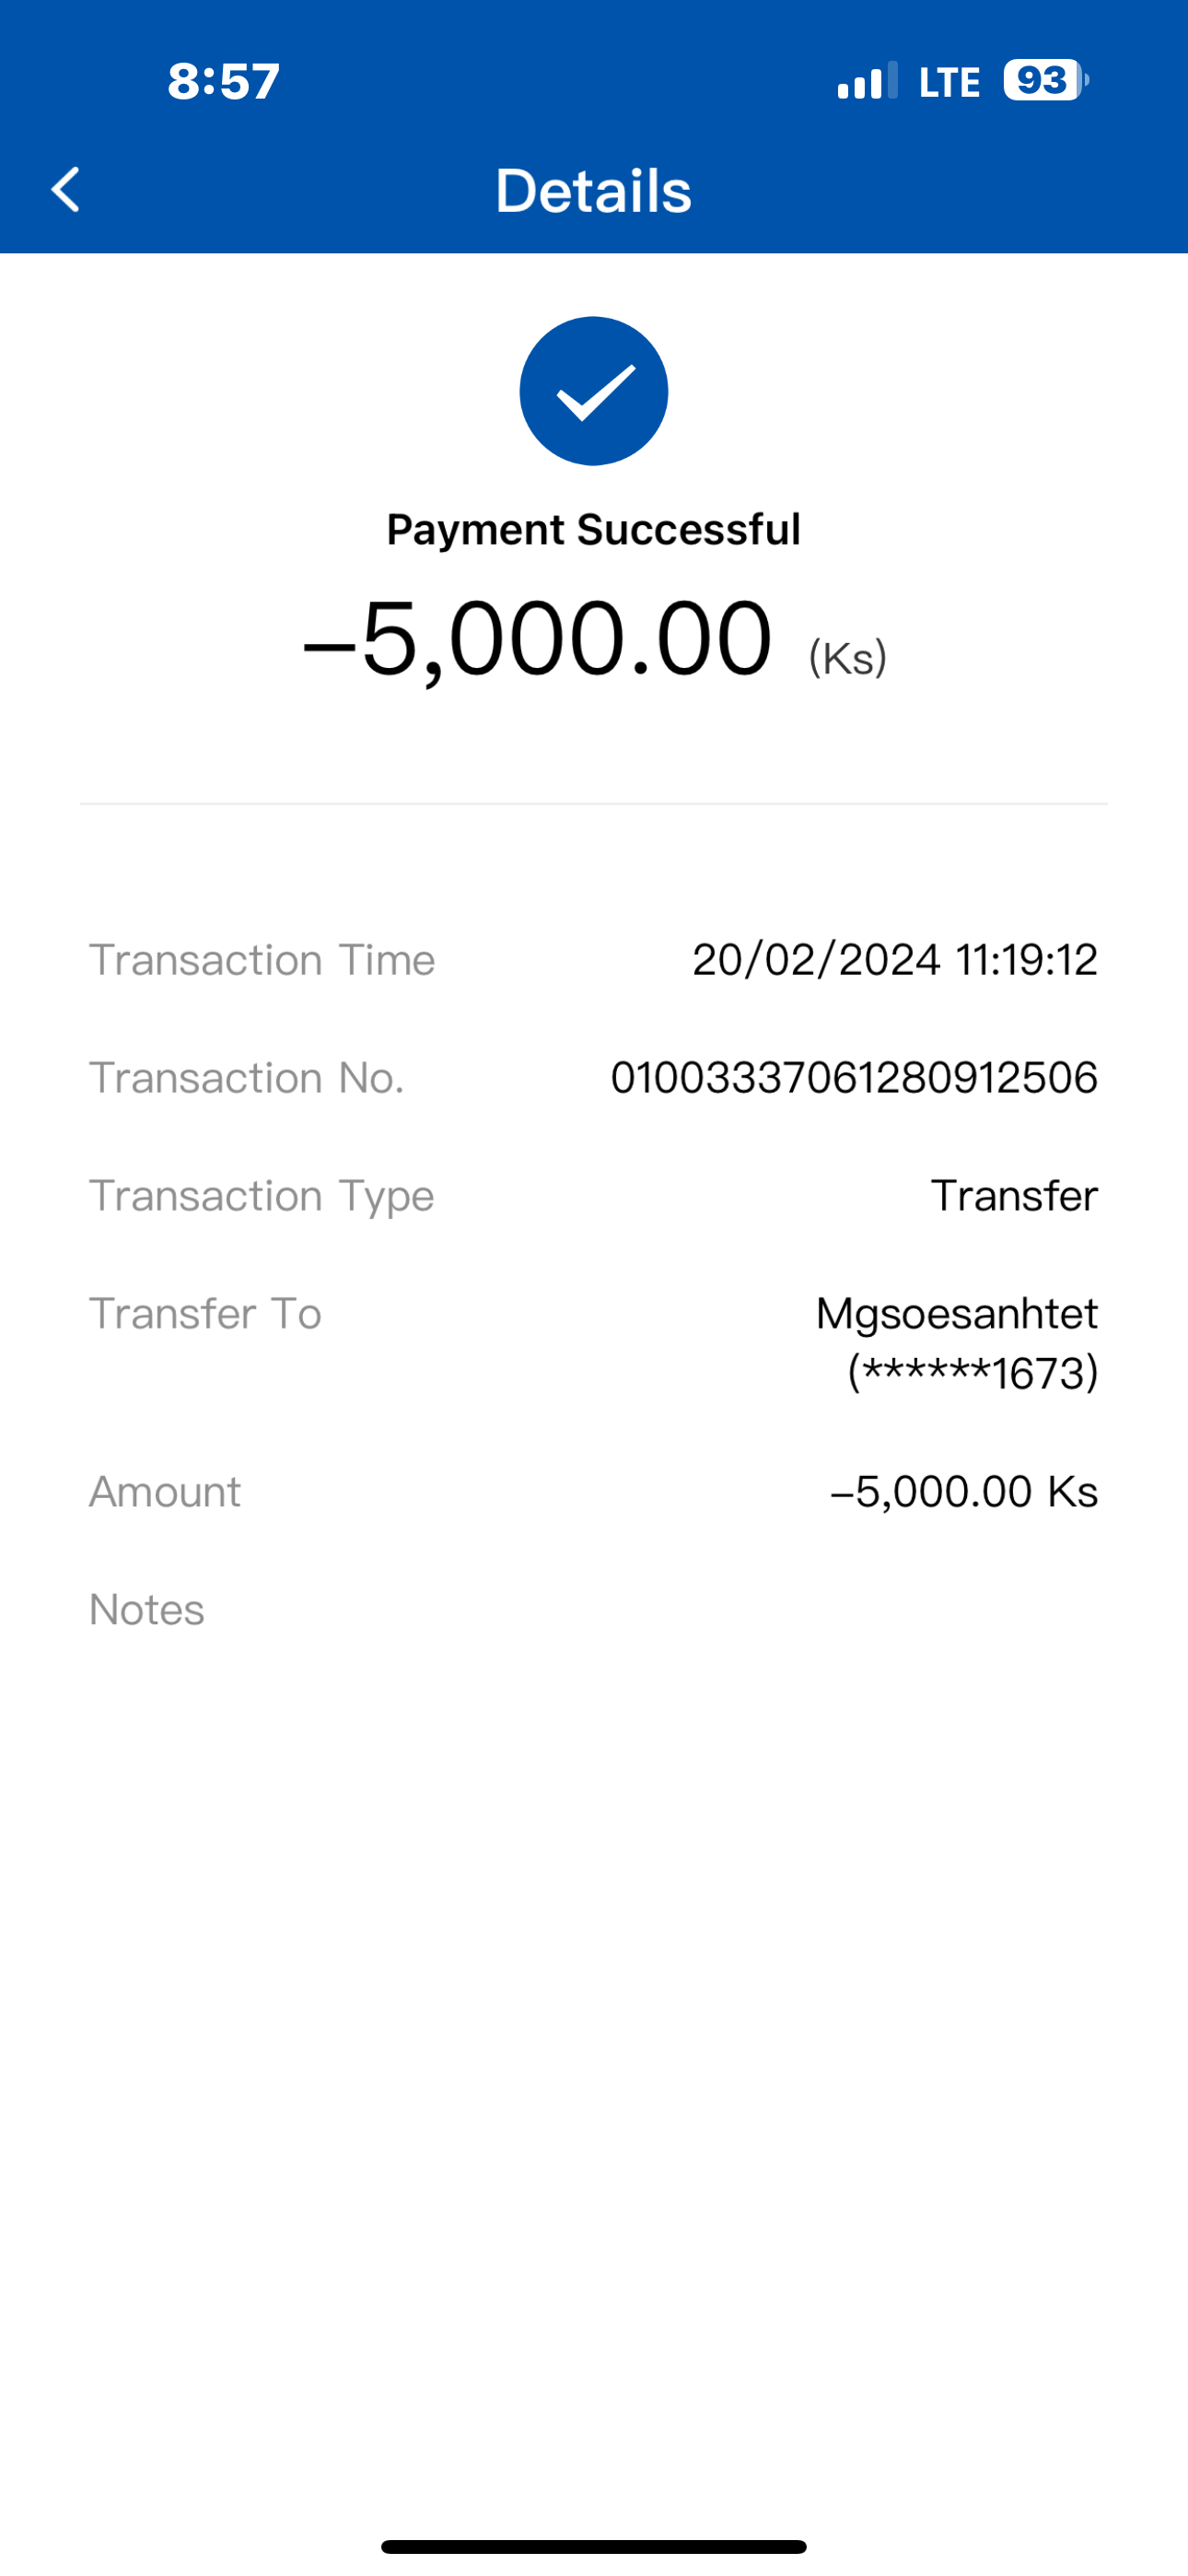This screenshot has width=1188, height=2576.
Task: Tap the Transaction Time label
Action: pos(262,960)
